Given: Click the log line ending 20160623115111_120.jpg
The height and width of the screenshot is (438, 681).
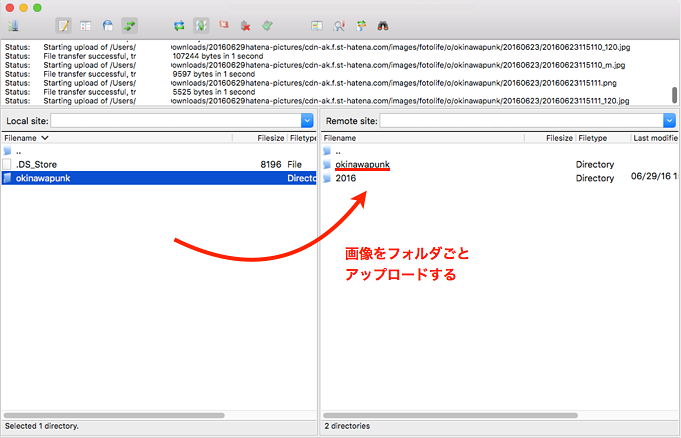Looking at the screenshot, I should click(x=317, y=101).
